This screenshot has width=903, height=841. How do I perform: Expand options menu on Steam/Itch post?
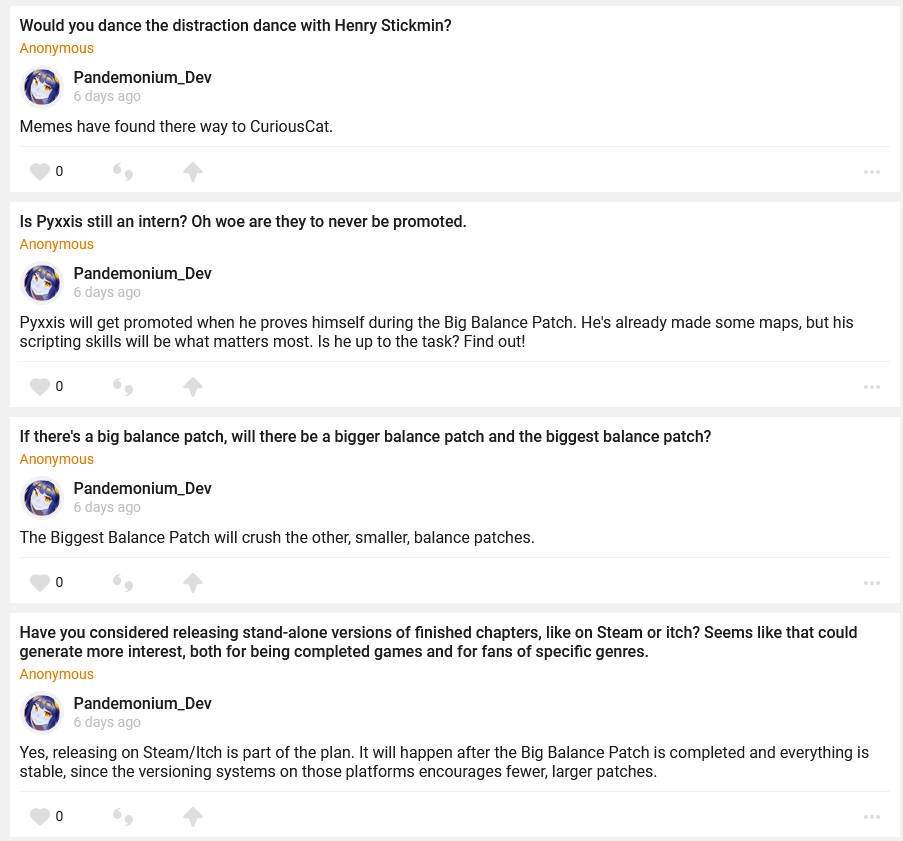coord(872,817)
